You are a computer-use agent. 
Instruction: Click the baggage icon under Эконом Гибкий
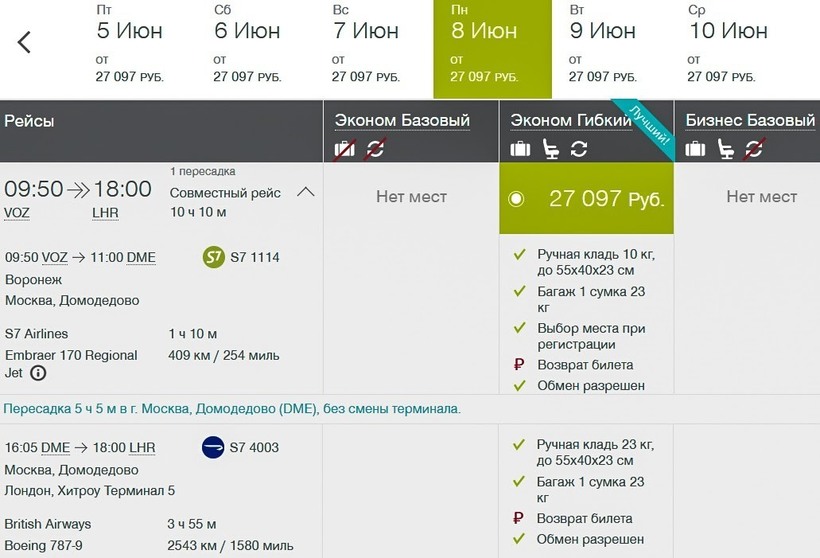coord(520,150)
